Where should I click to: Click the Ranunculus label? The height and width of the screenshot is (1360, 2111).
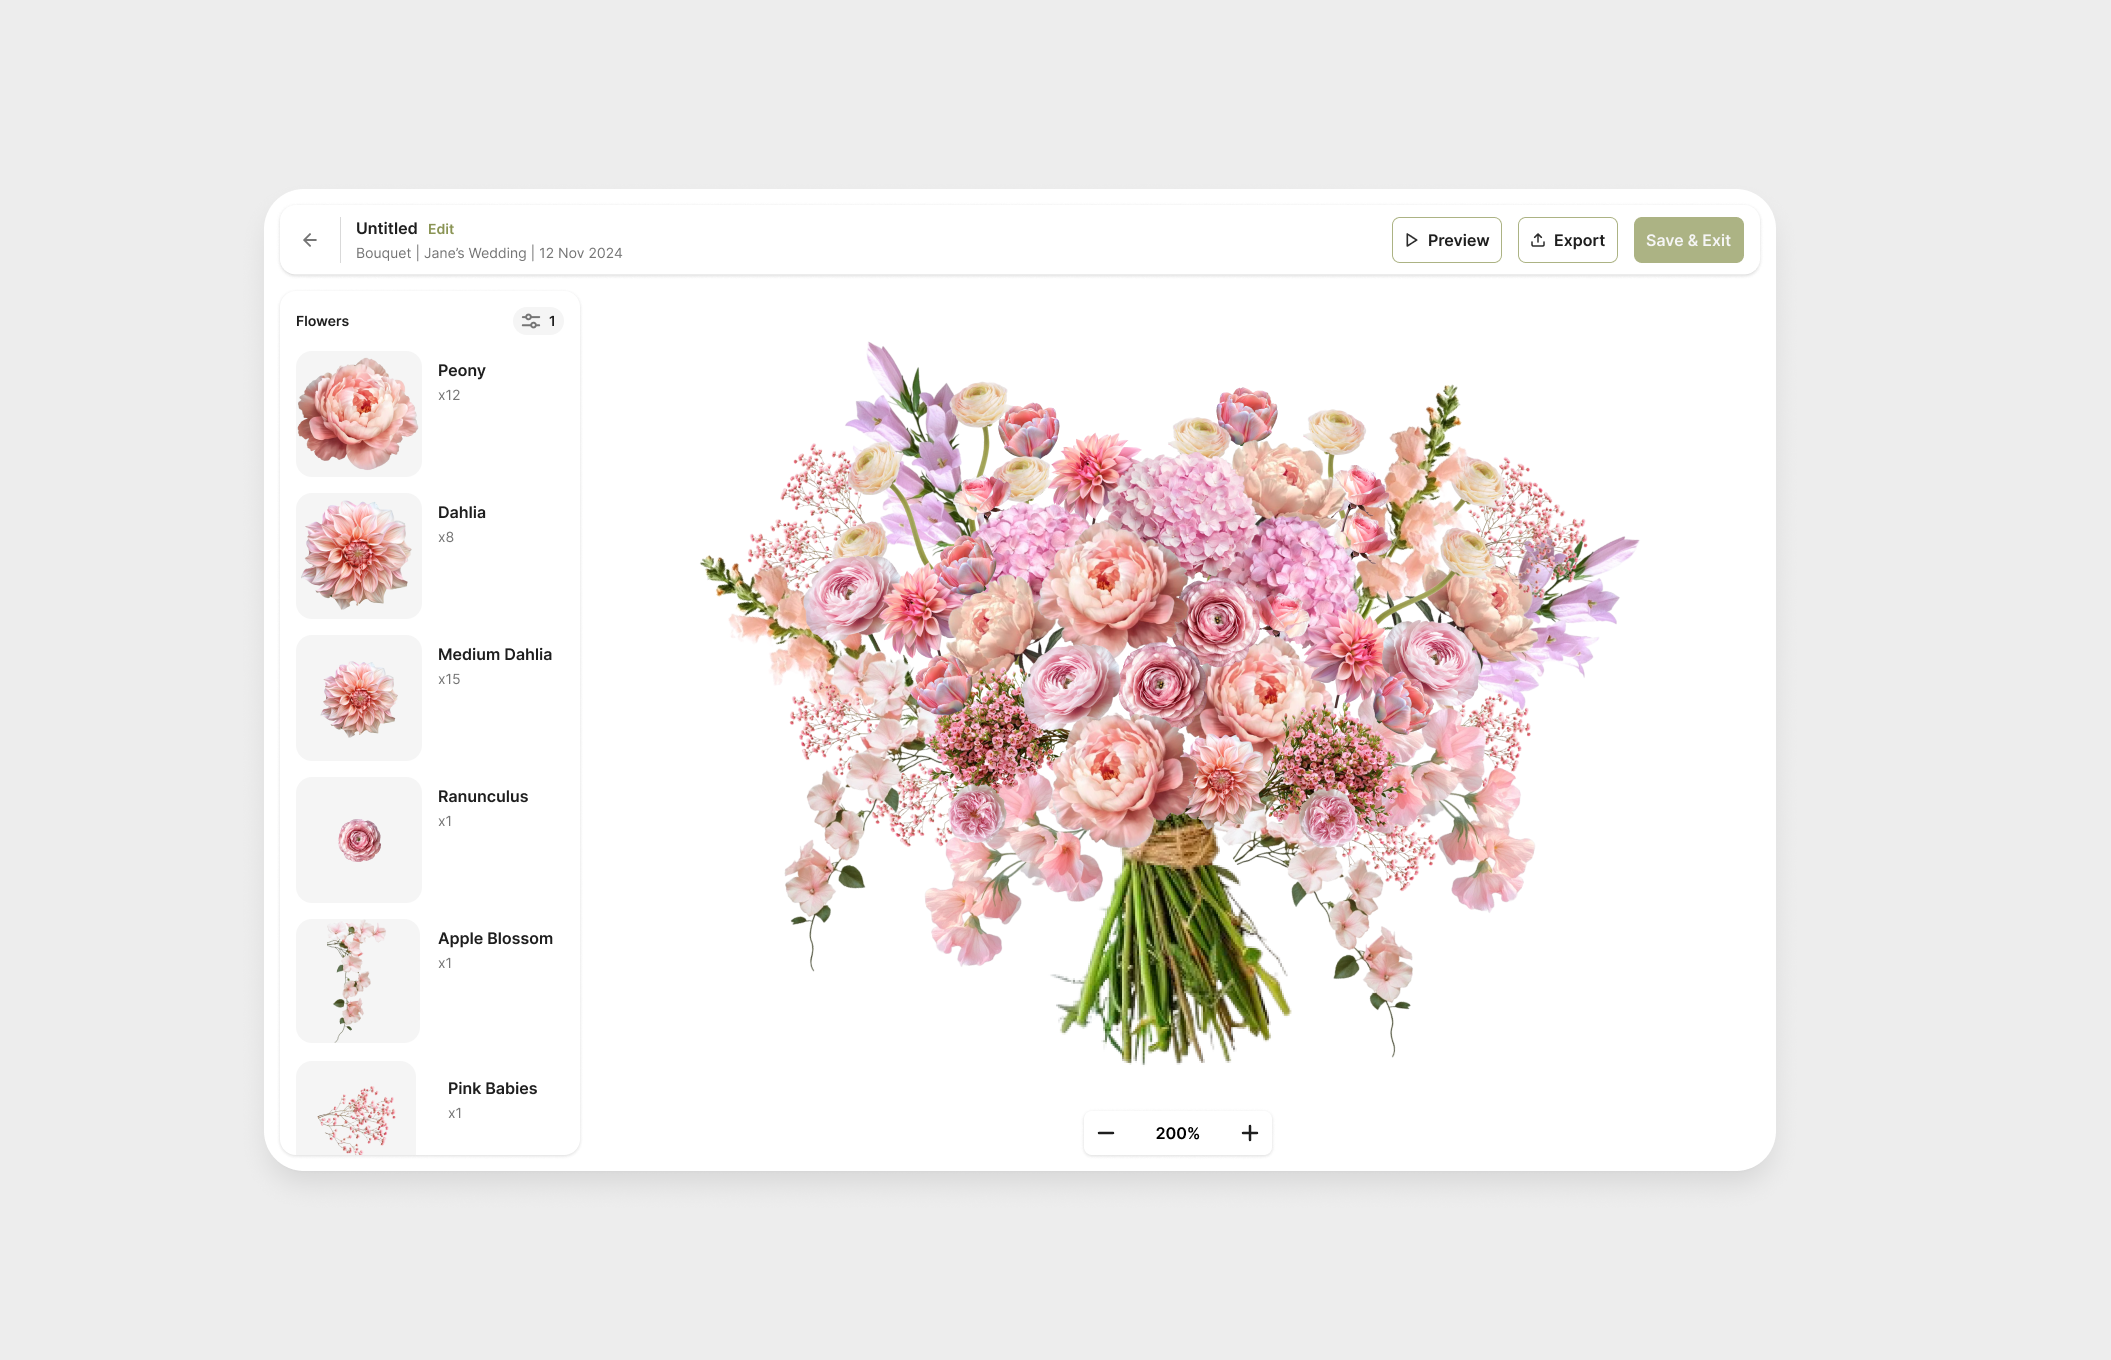click(x=483, y=796)
